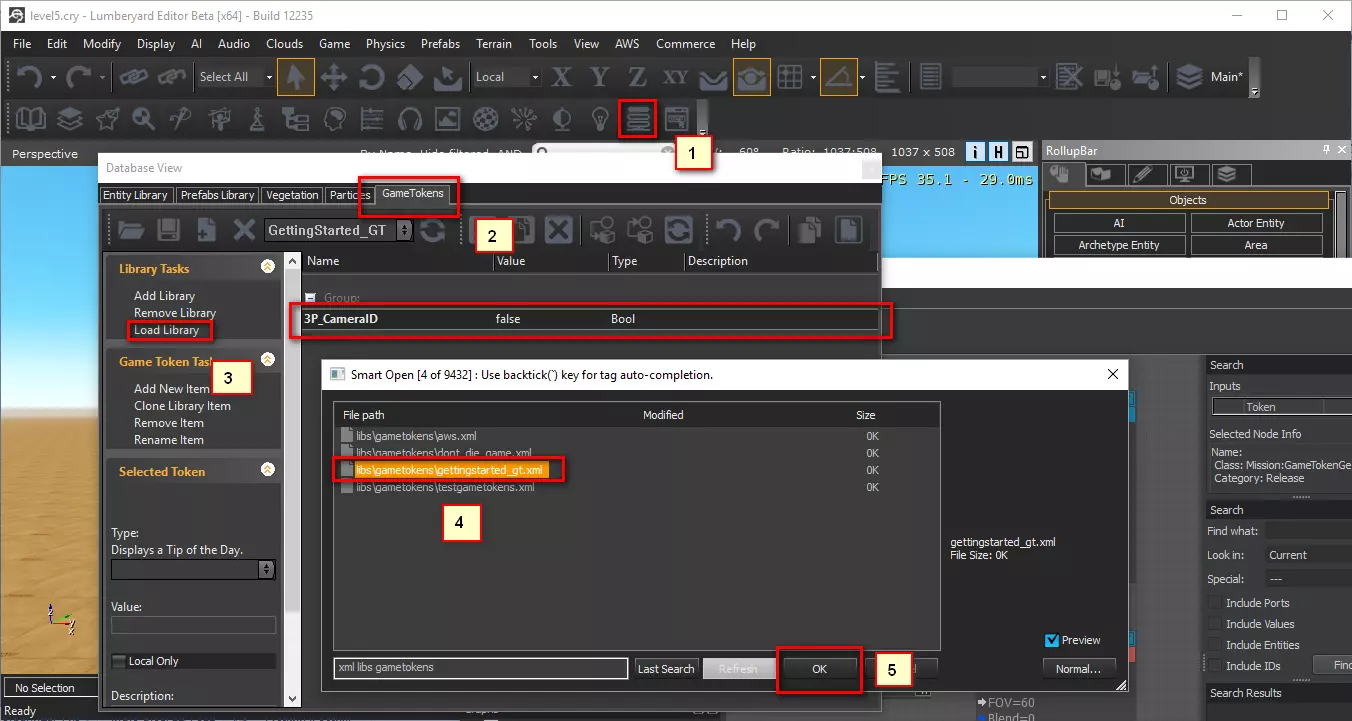1352x721 pixels.
Task: Enable the Local Only checkbox
Action: pyautogui.click(x=120, y=661)
